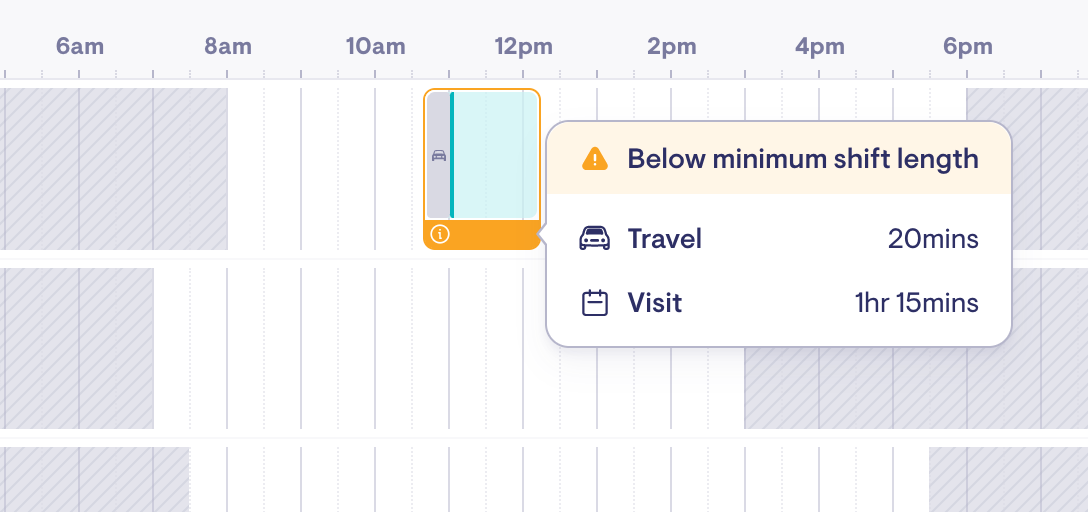Click the "Below minimum shift length" warning text
Viewport: 1088px width, 512px height.
click(x=802, y=159)
